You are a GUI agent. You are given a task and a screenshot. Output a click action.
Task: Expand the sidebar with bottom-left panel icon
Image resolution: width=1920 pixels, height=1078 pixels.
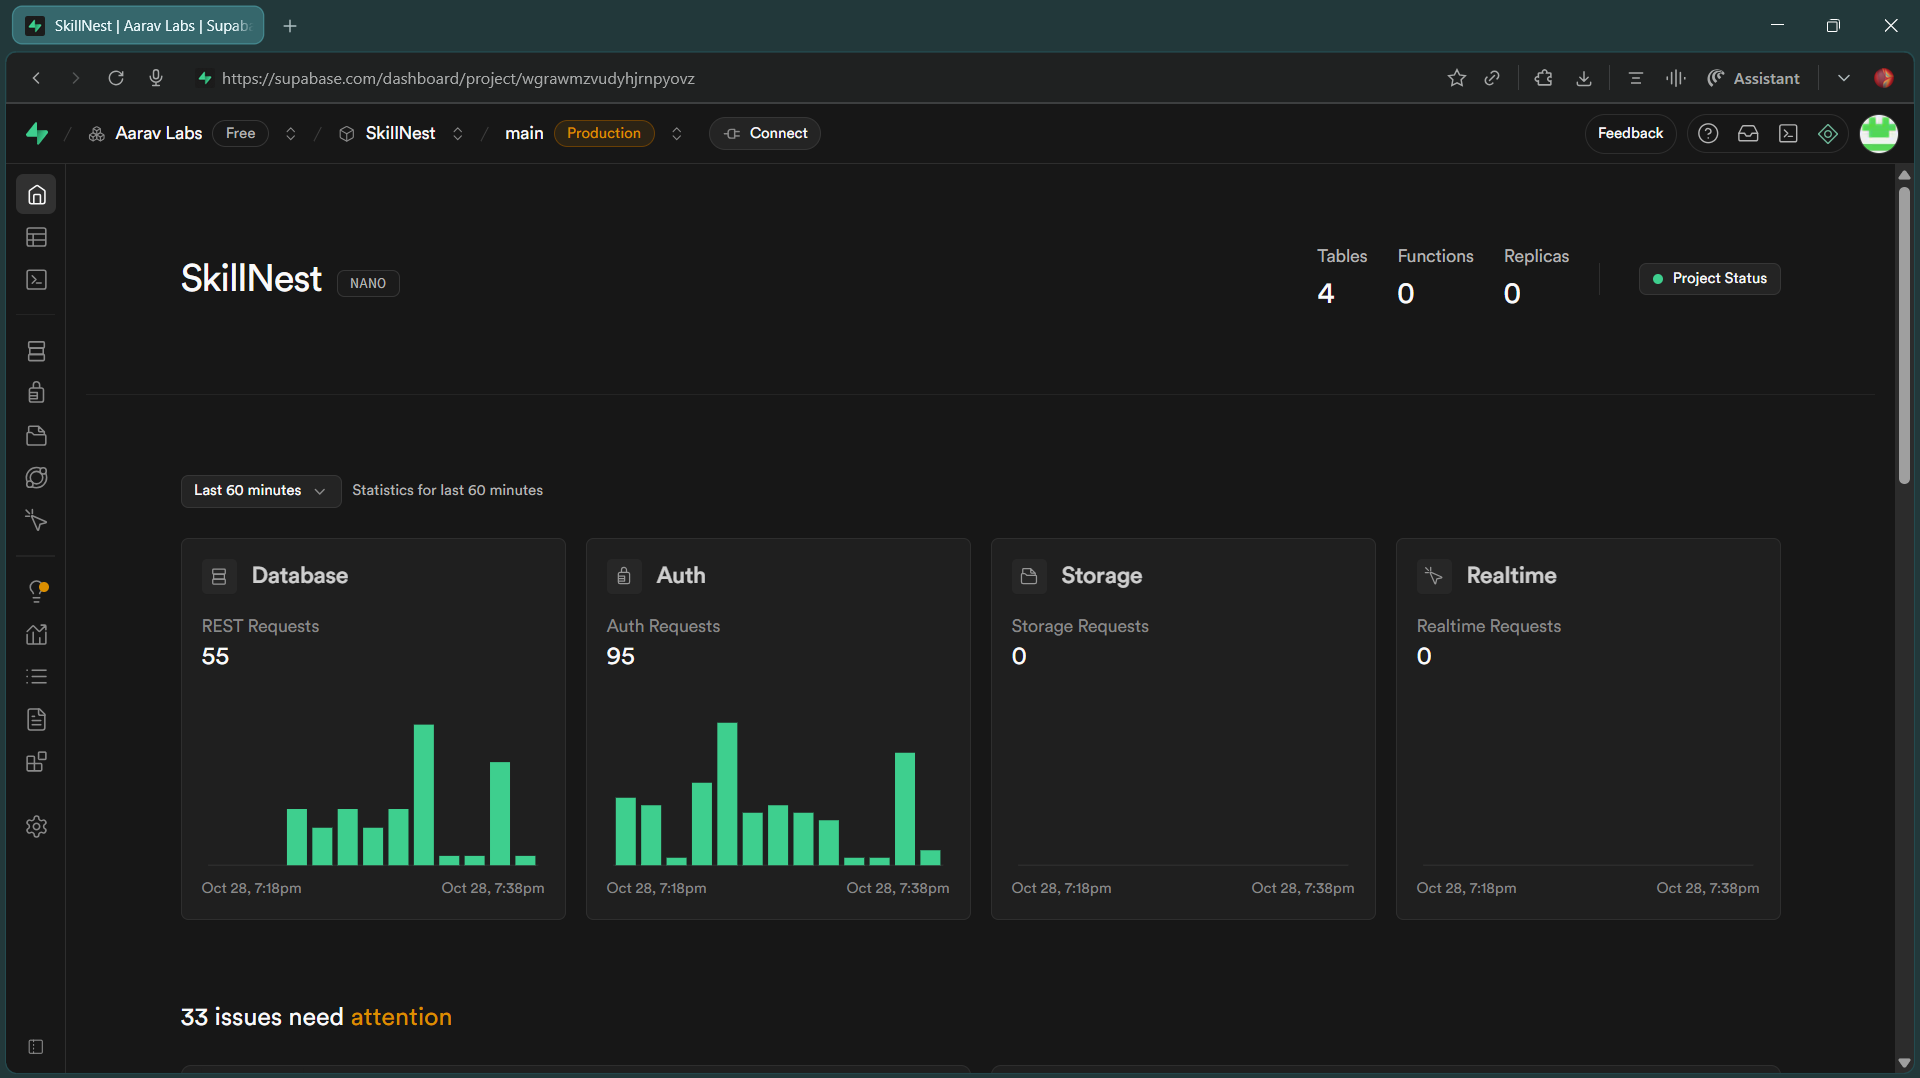pos(36,1047)
